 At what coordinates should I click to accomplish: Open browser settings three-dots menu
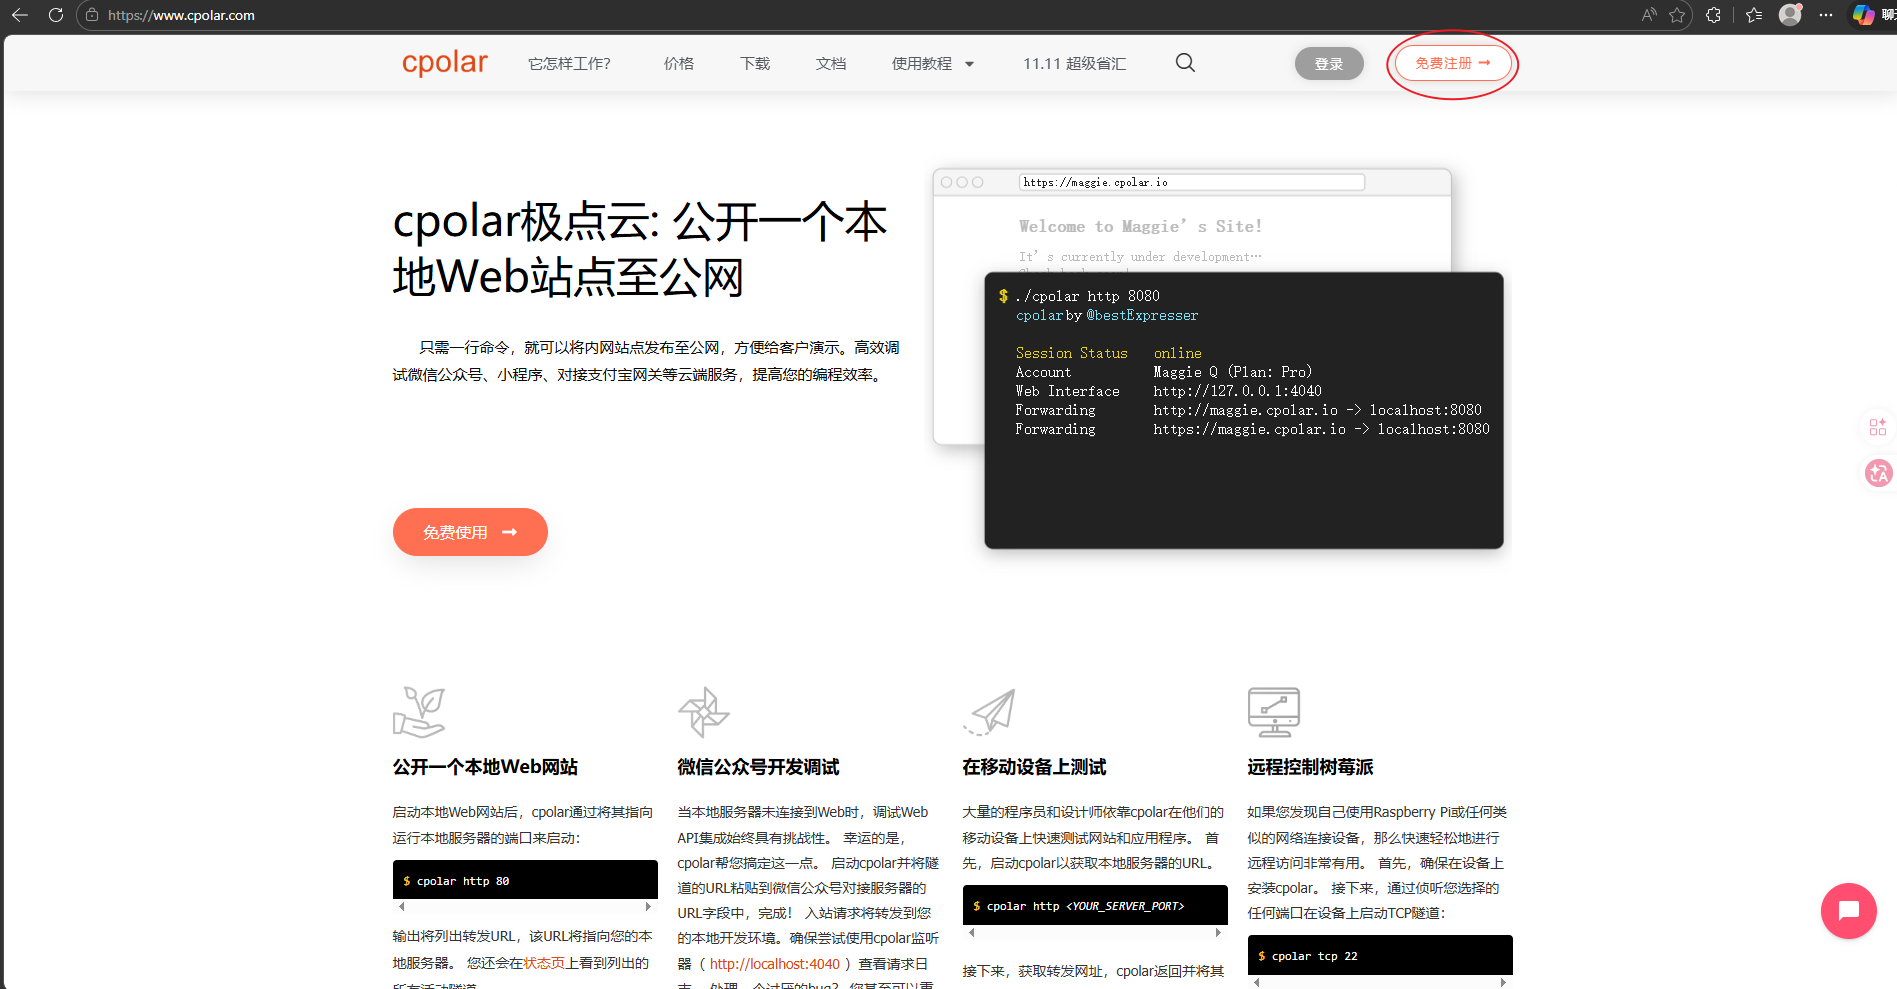(1826, 15)
